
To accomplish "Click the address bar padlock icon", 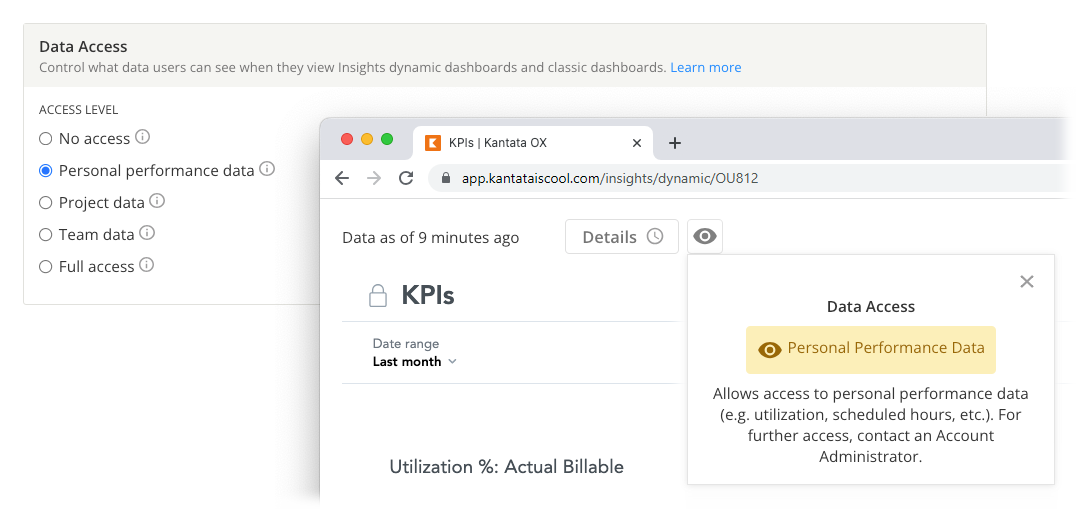I will 446,178.
